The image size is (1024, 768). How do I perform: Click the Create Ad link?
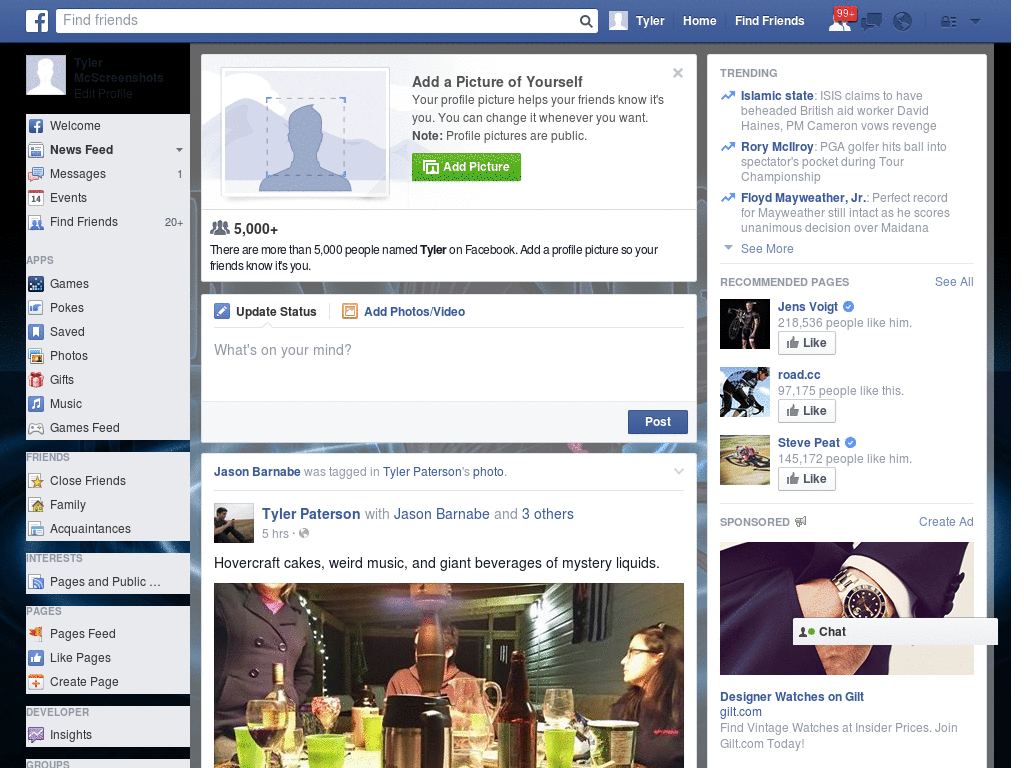pos(946,522)
